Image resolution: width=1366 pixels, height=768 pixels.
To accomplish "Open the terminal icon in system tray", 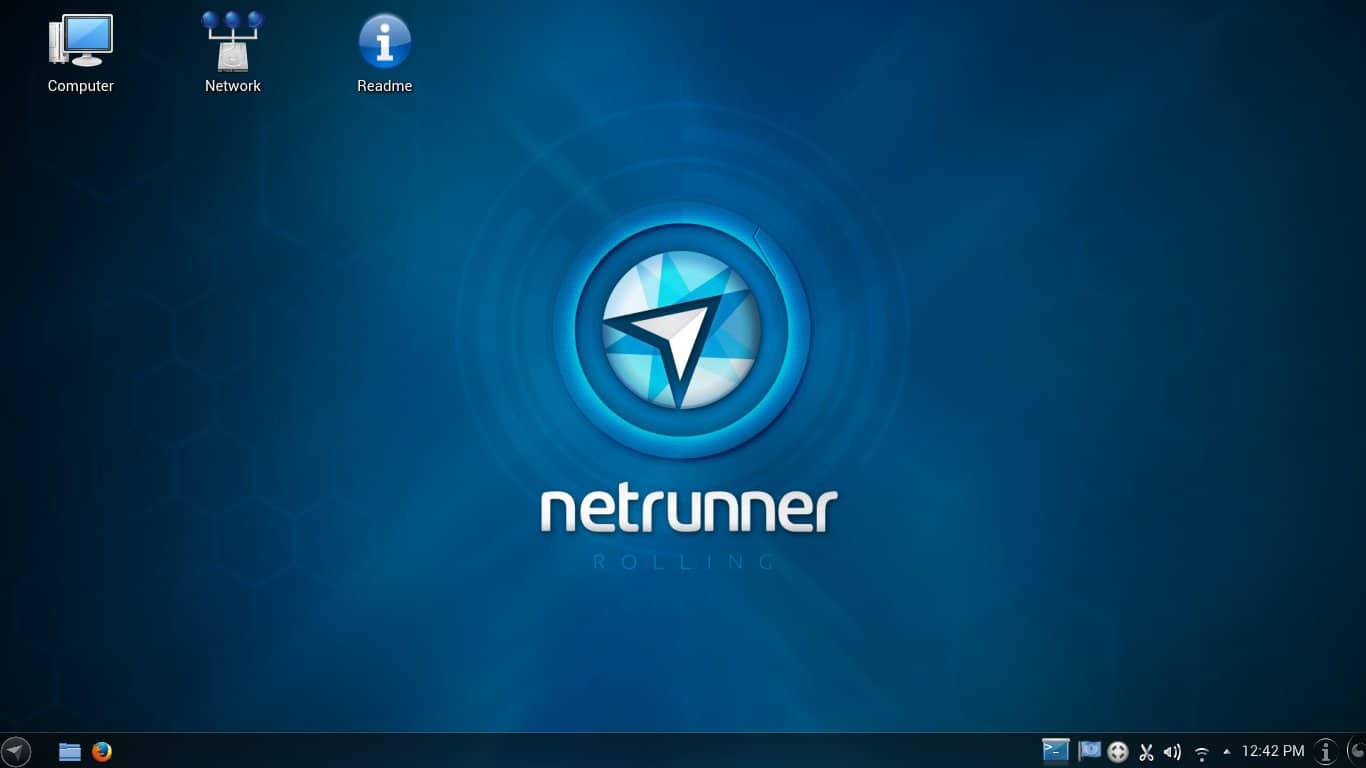I will pyautogui.click(x=1056, y=751).
